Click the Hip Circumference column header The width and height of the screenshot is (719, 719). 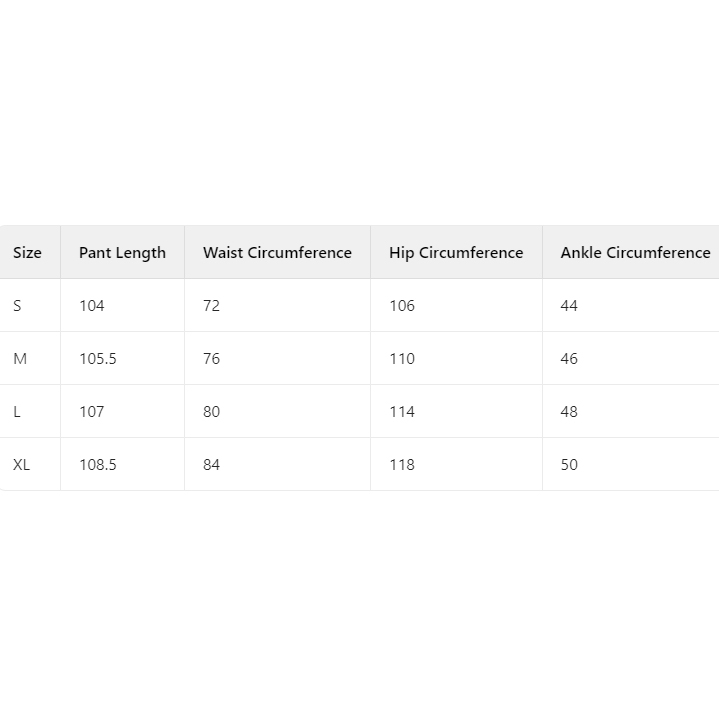tap(456, 253)
